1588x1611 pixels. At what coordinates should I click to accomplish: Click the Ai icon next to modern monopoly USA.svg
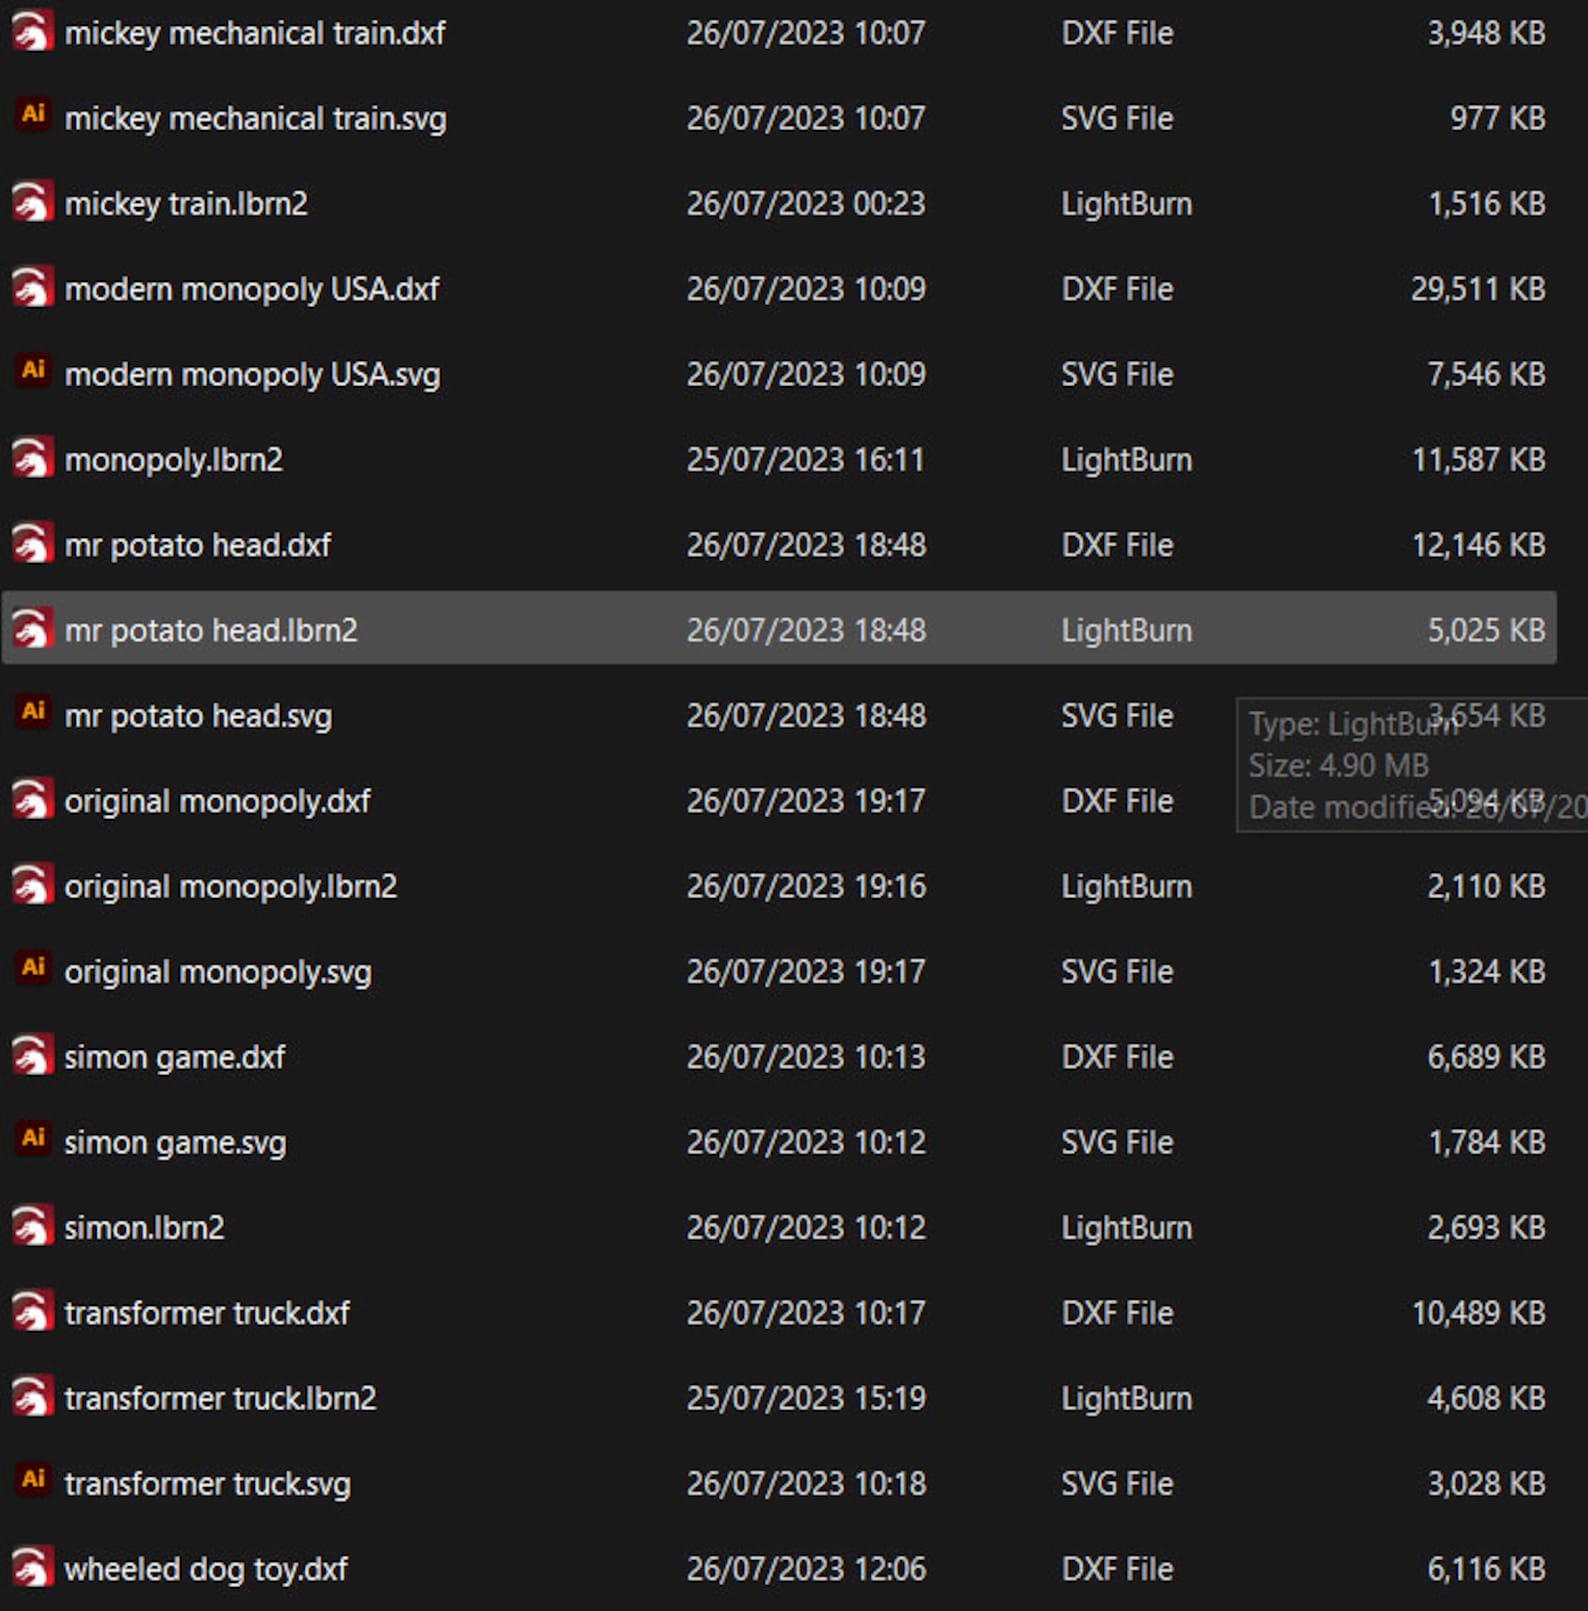[x=32, y=371]
